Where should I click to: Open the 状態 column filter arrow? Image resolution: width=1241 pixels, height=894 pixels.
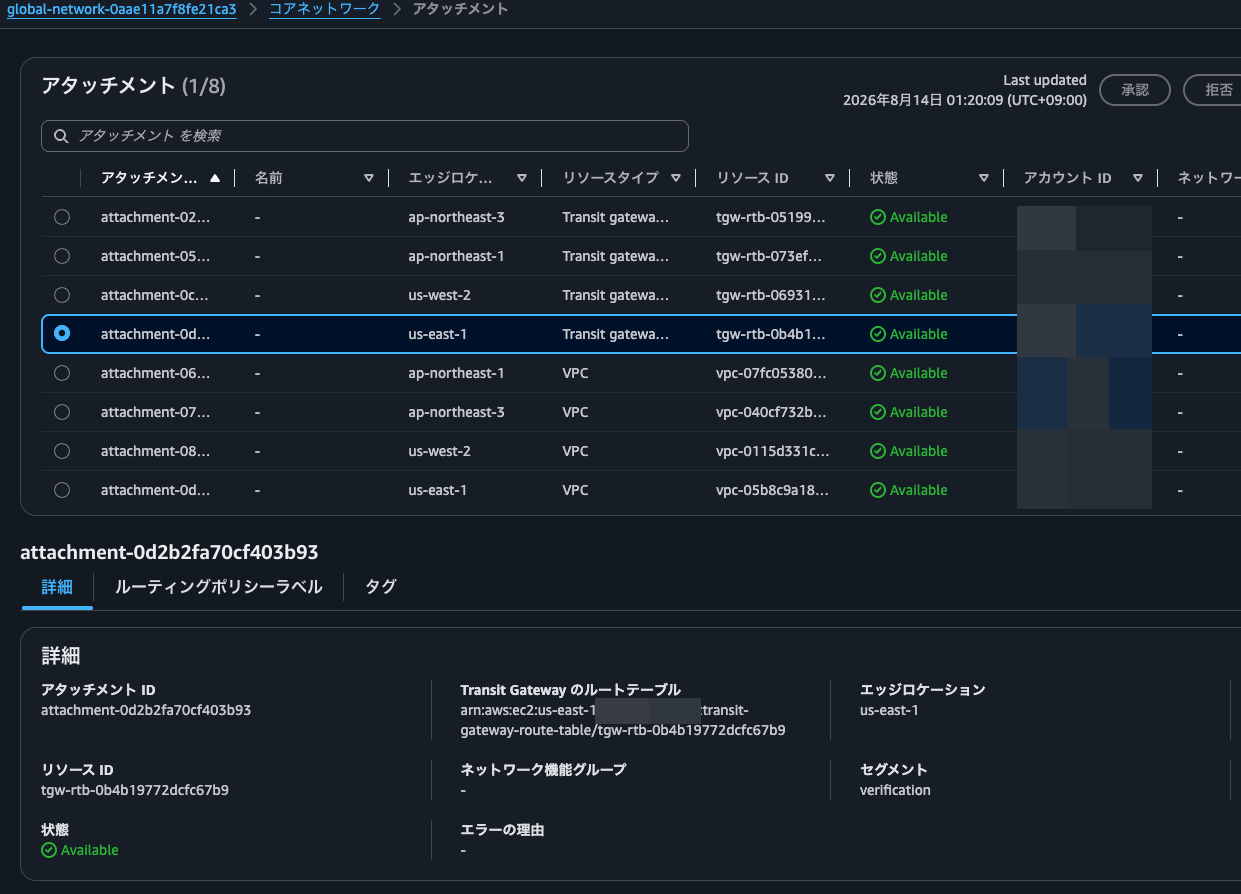(984, 178)
